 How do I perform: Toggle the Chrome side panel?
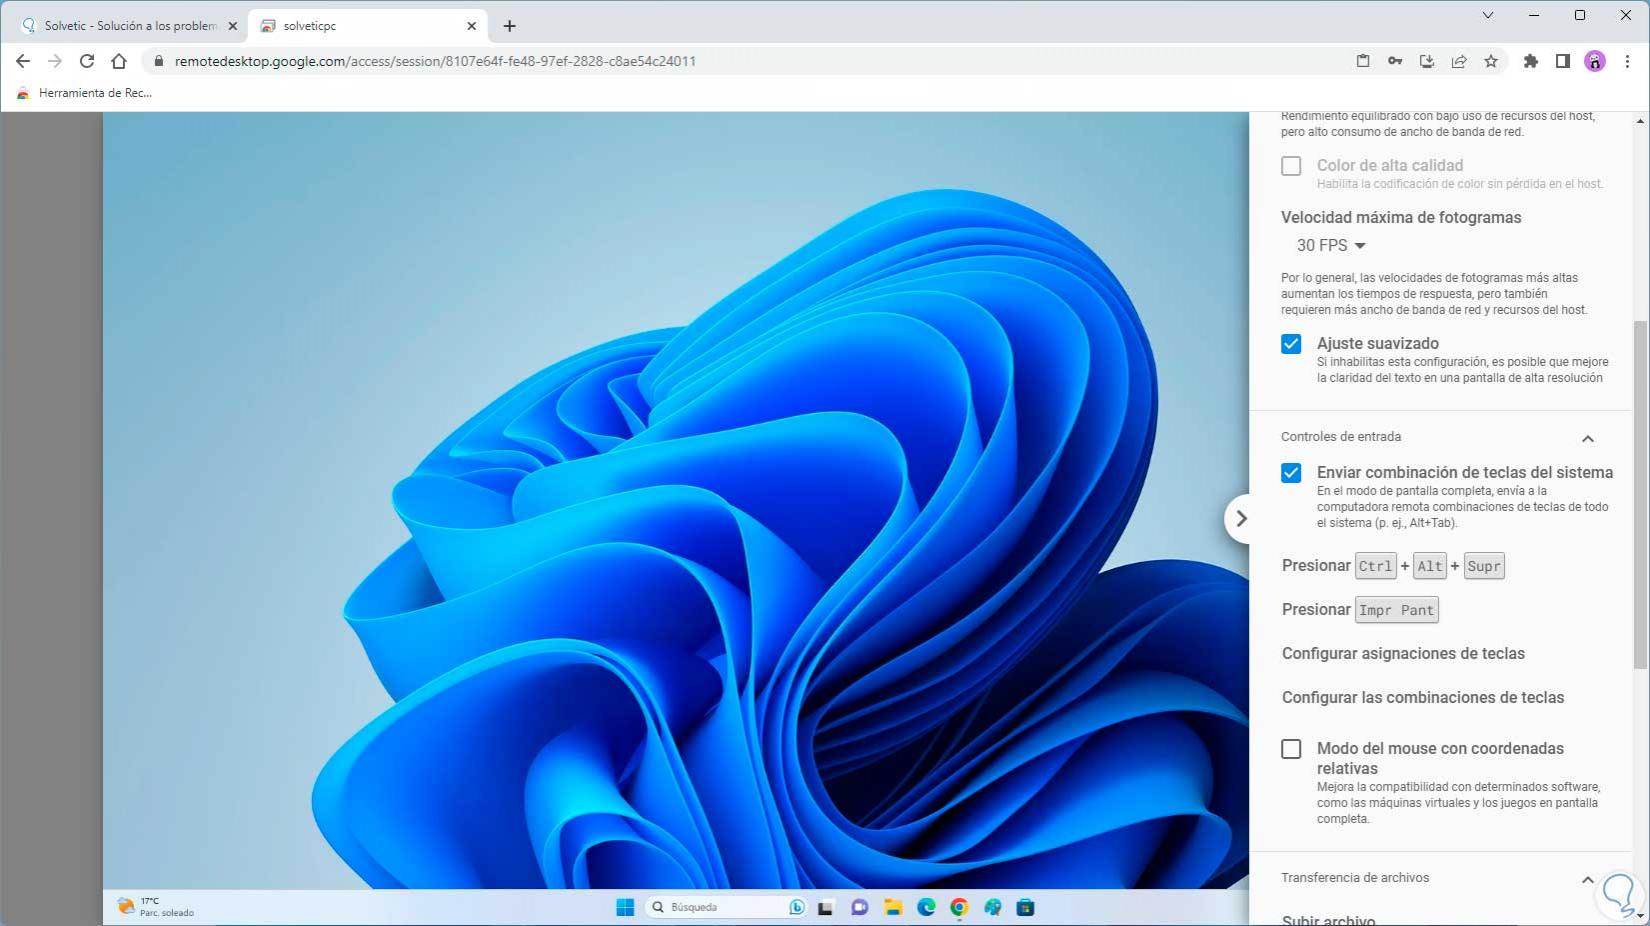1562,61
